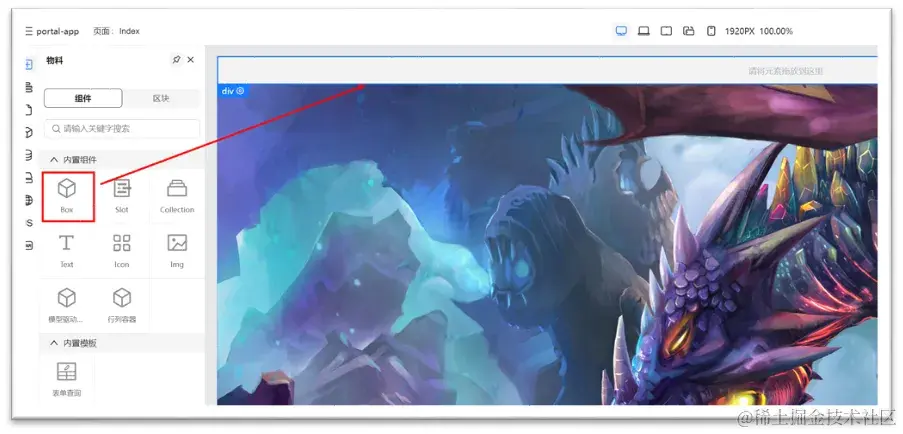Select the Slot component
The height and width of the screenshot is (434, 903).
pos(122,196)
